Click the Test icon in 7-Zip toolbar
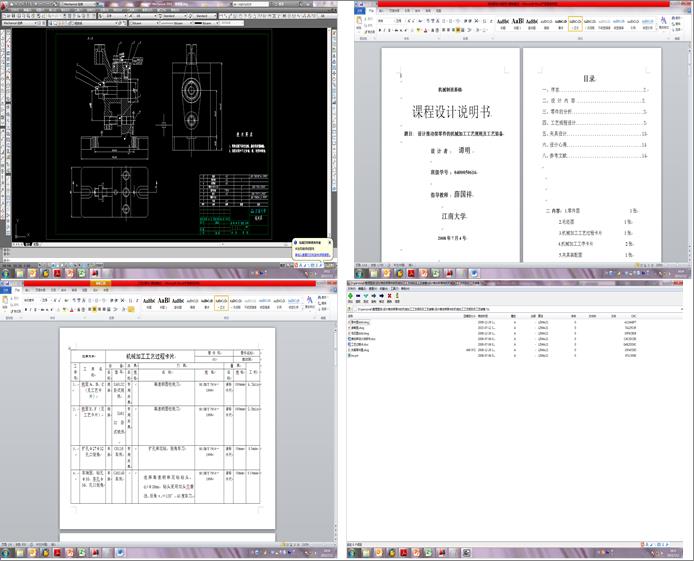Image resolution: width=694 pixels, height=561 pixels. 366,296
